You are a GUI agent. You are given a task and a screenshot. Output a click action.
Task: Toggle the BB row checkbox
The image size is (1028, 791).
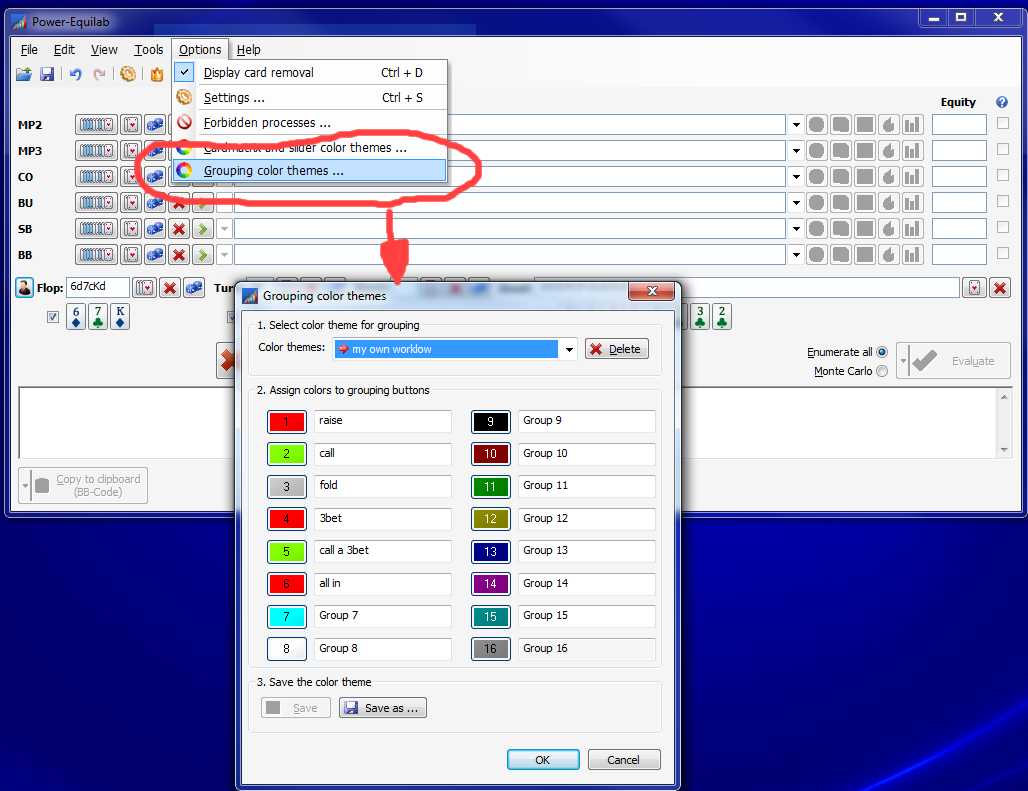[x=1003, y=253]
